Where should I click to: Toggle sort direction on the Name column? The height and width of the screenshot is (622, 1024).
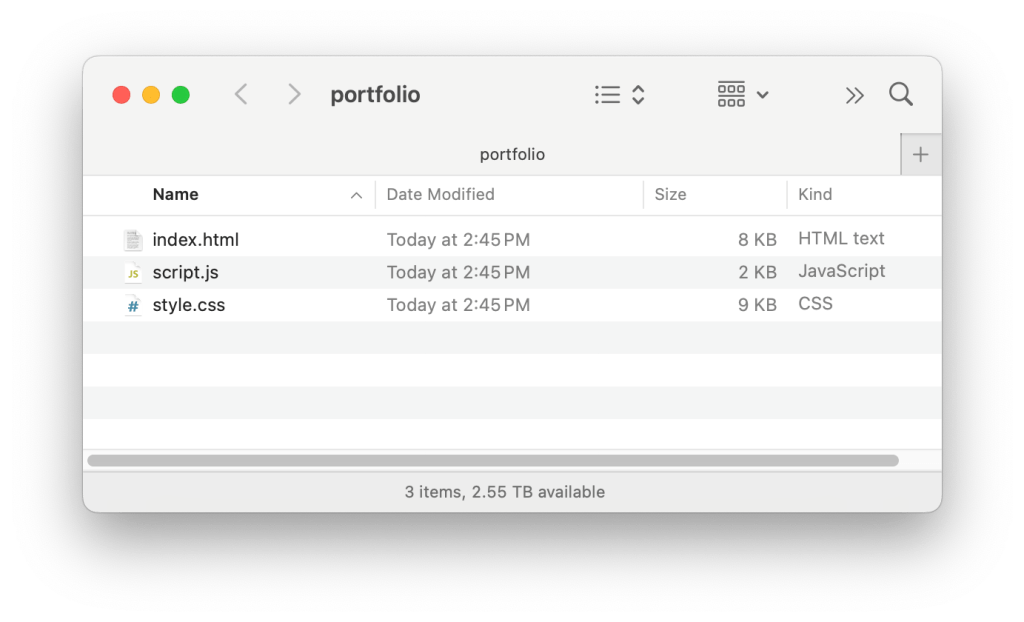pyautogui.click(x=358, y=195)
